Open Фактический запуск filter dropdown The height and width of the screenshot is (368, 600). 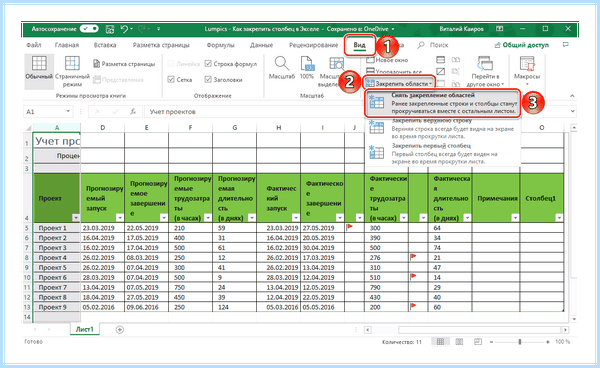296,218
